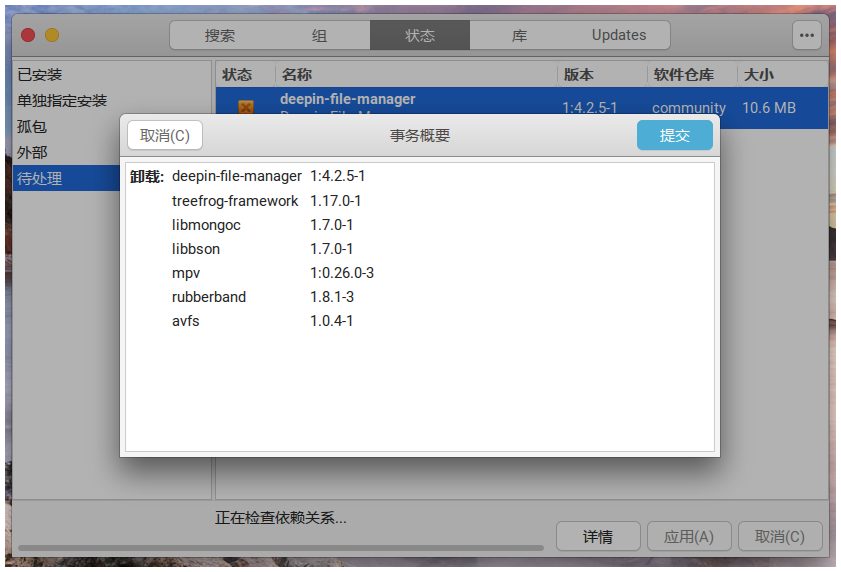The width and height of the screenshot is (841, 572).
Task: Sort by the 大小 column header
Action: [x=783, y=75]
